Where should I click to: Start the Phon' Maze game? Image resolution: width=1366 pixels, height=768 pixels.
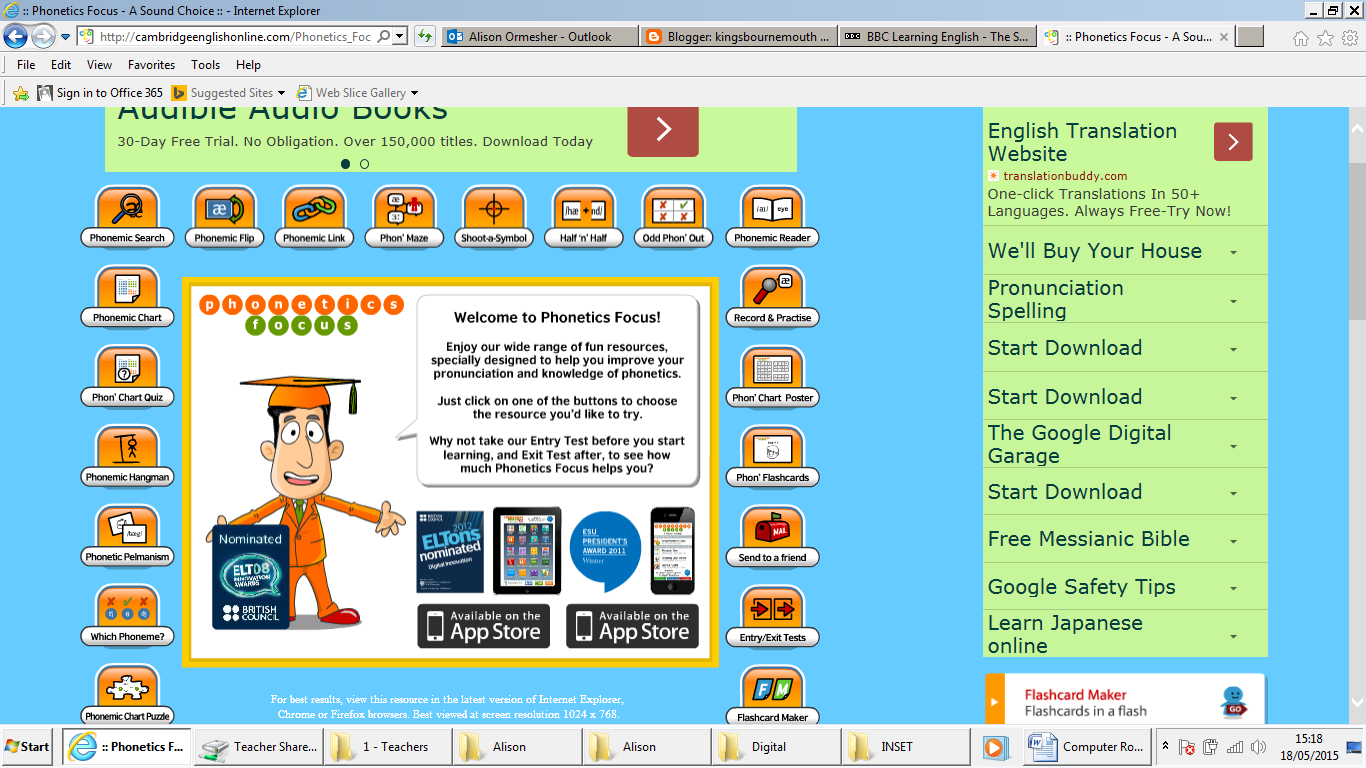click(x=404, y=217)
